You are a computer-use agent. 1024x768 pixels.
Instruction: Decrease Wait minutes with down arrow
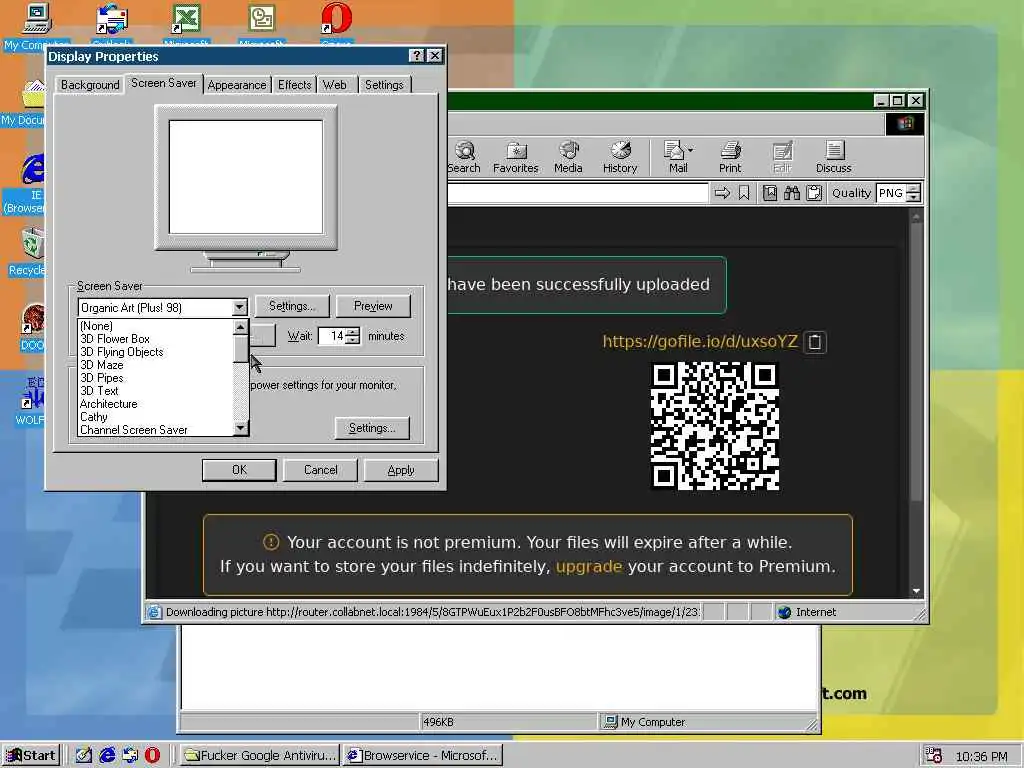pyautogui.click(x=353, y=340)
